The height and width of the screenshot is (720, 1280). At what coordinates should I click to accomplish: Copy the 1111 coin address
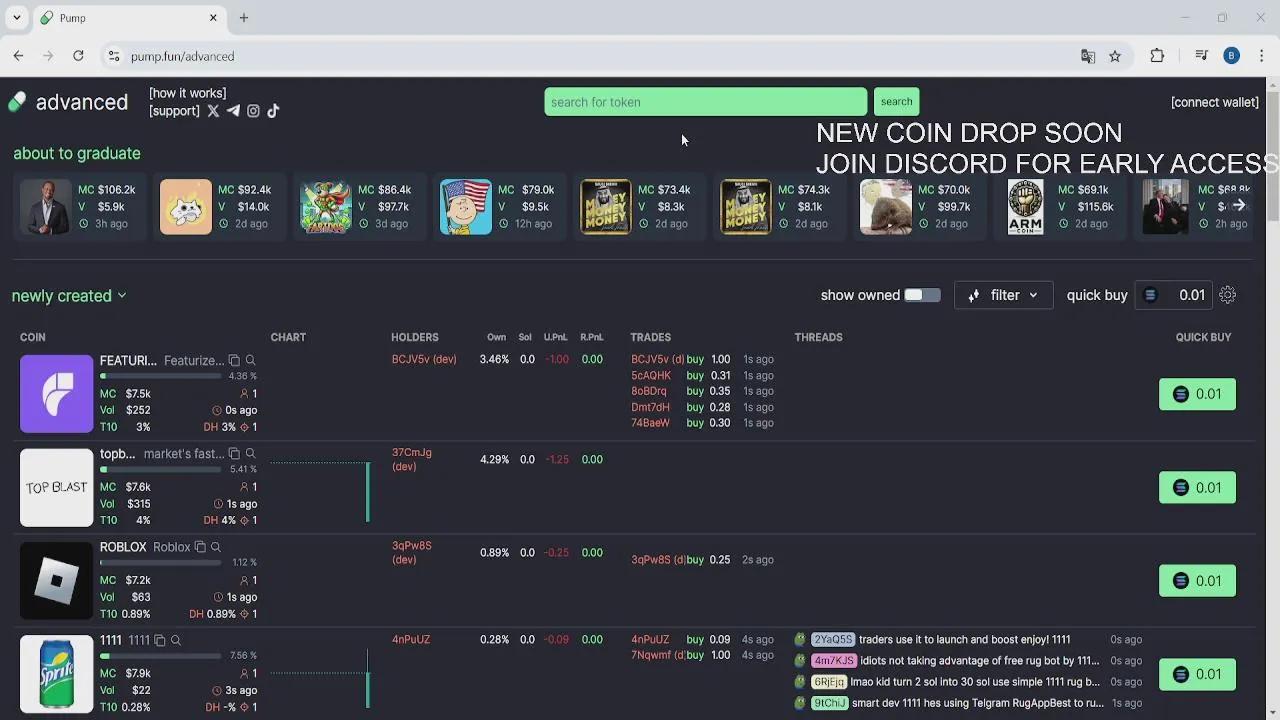point(159,640)
